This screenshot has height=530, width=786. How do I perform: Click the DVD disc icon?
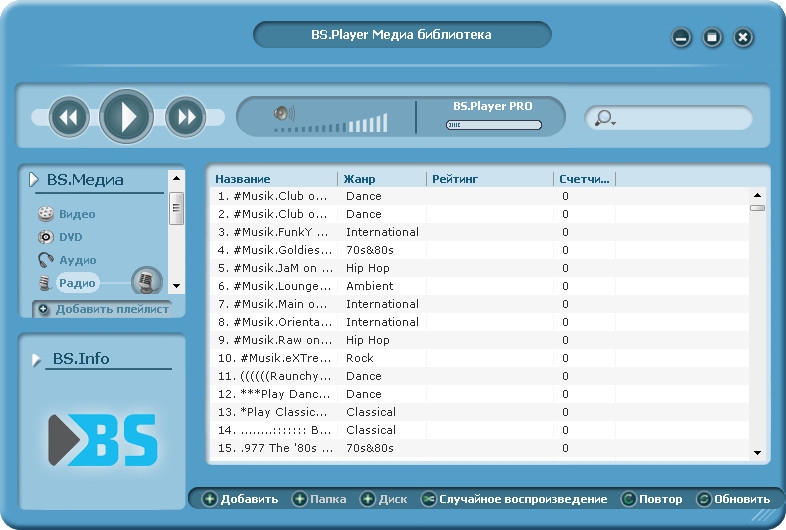coord(46,237)
